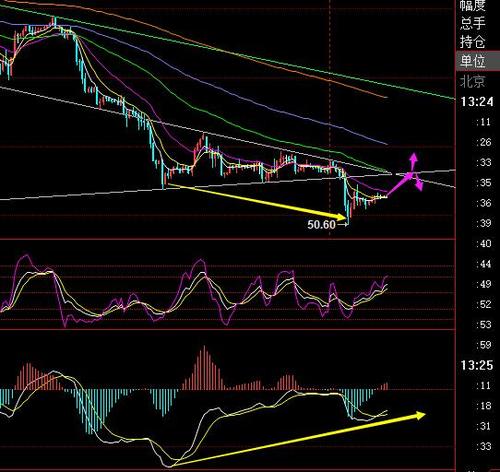Click the small white arrow beside 50.60

coord(343,225)
